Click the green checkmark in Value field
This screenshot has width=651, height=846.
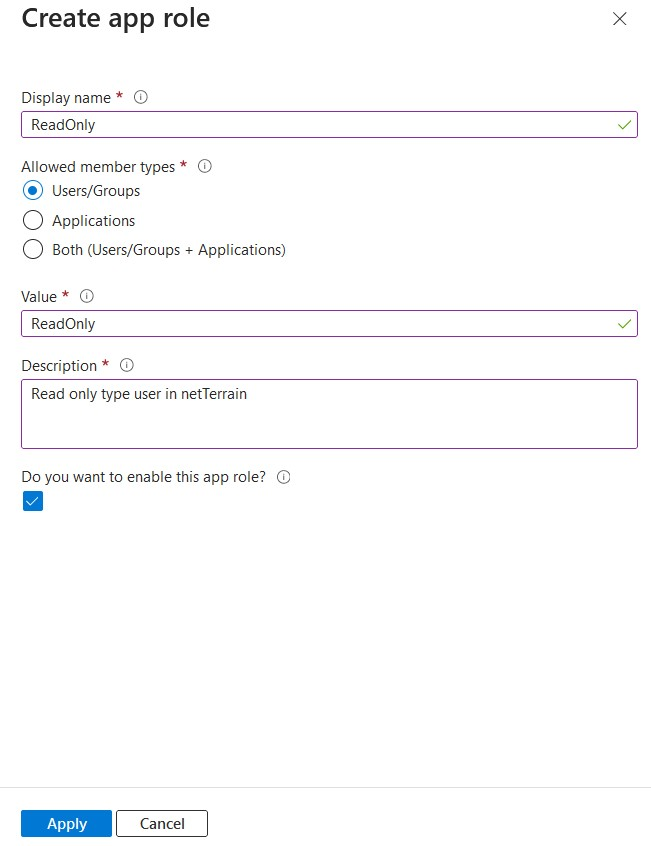tap(625, 324)
